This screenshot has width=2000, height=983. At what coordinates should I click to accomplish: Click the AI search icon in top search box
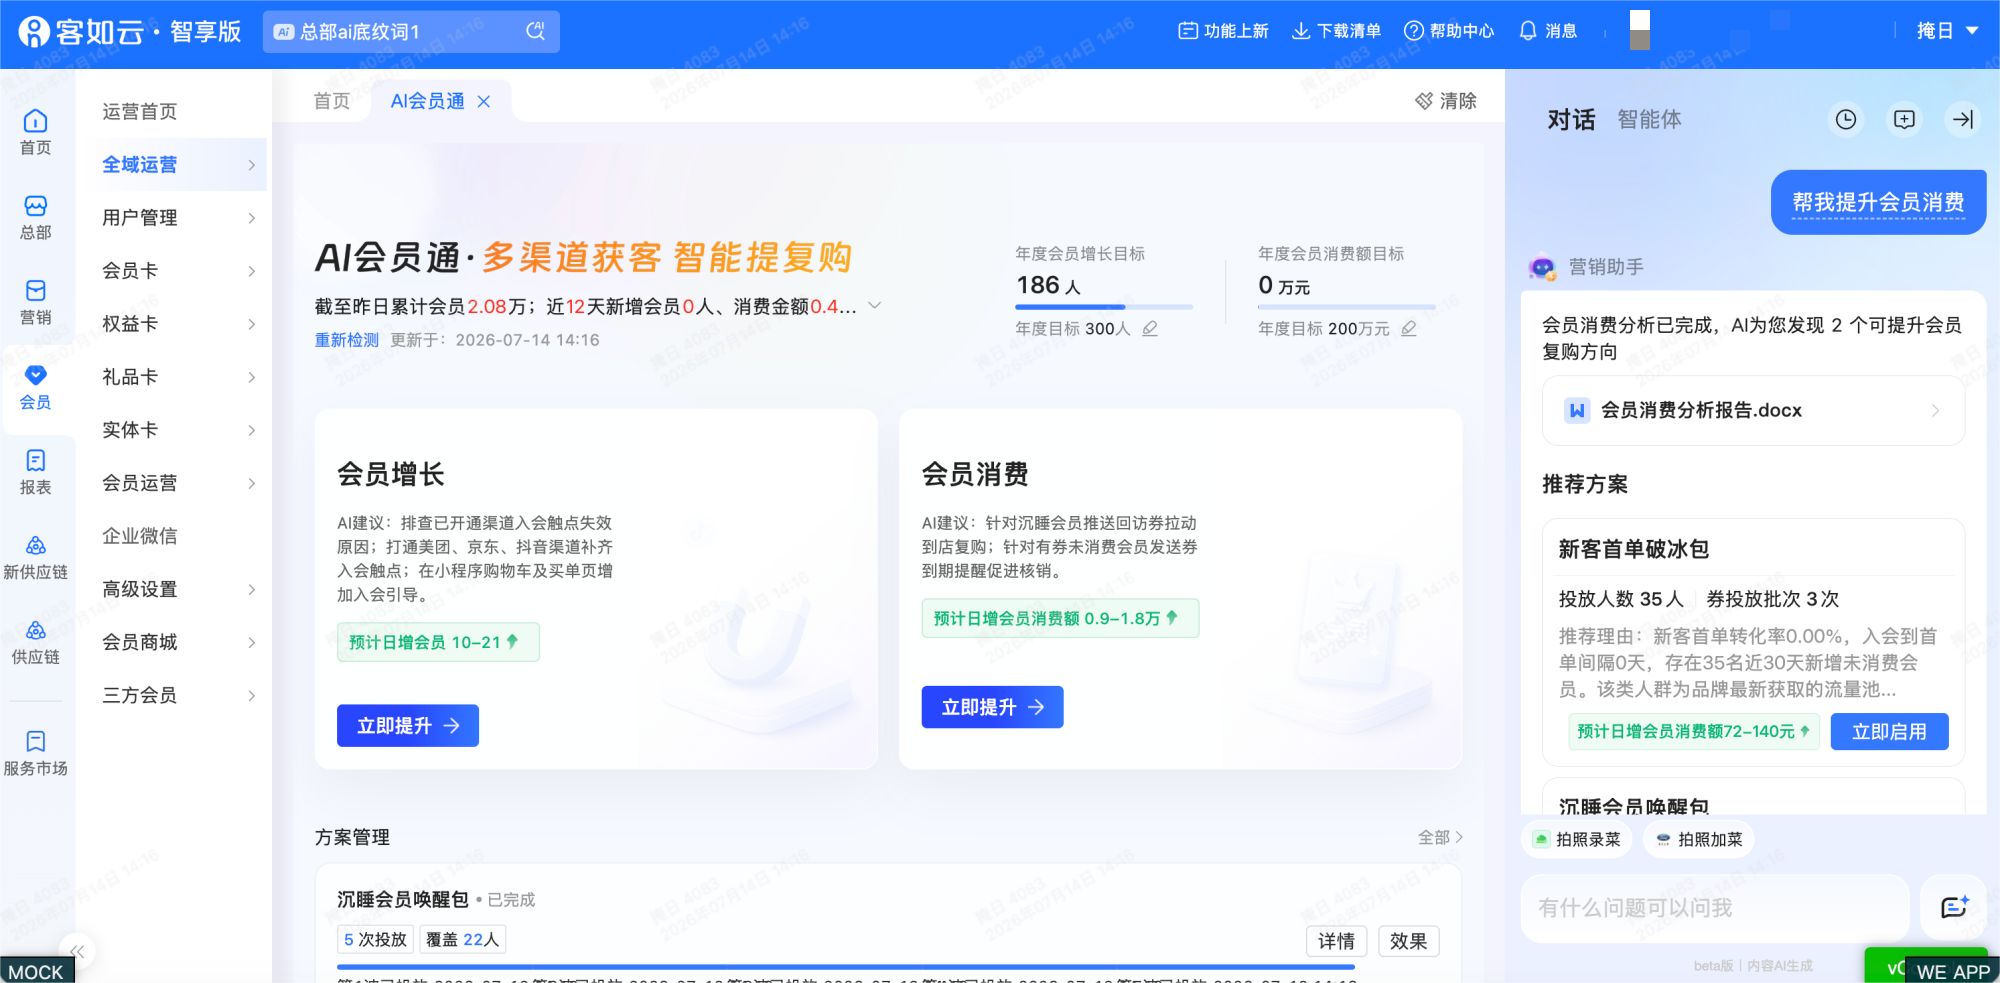click(536, 31)
